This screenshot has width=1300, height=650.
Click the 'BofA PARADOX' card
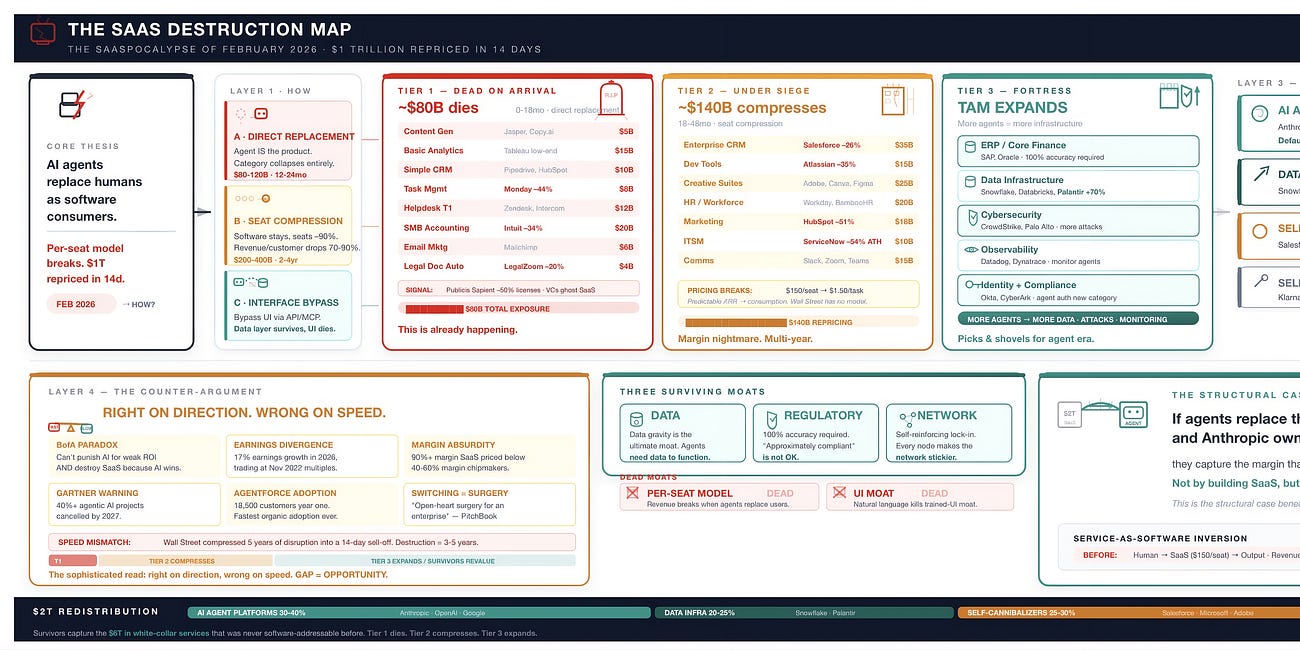tap(134, 457)
